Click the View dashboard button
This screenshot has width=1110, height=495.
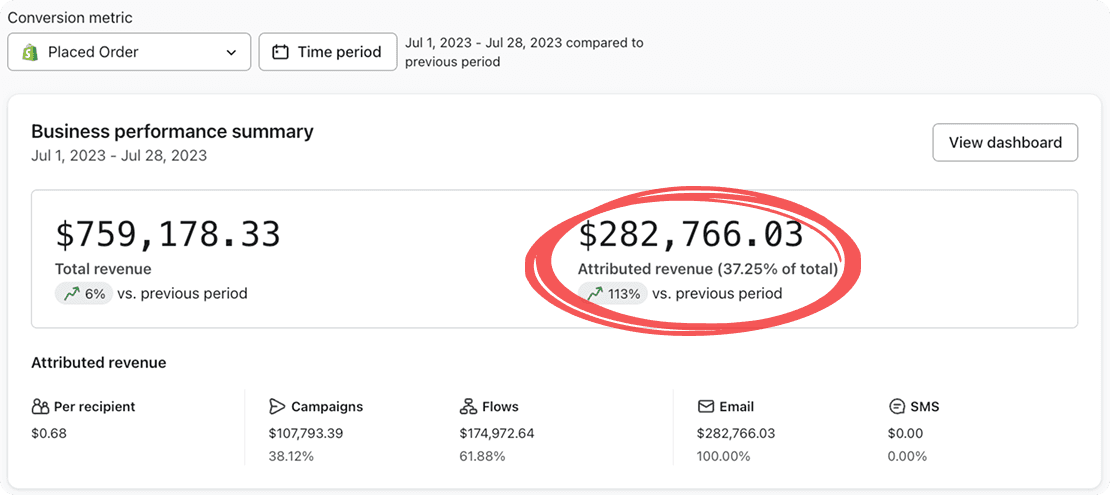tap(1005, 142)
